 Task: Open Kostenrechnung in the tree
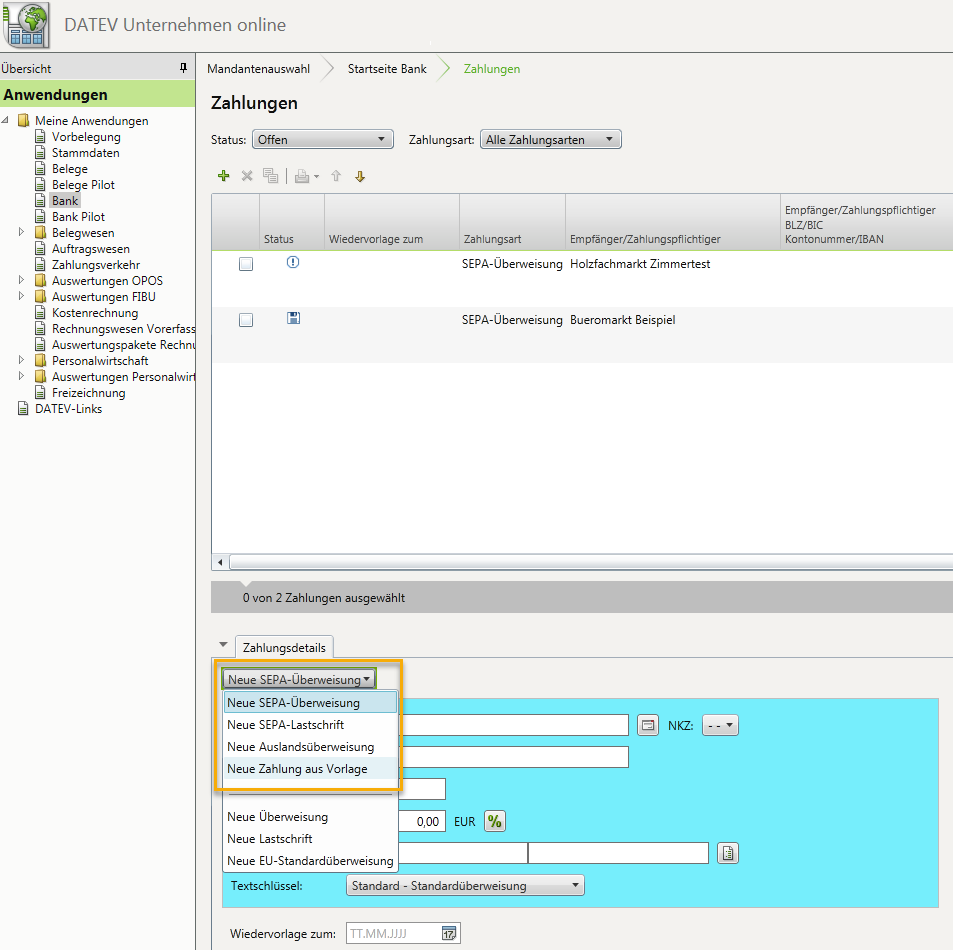(x=95, y=312)
